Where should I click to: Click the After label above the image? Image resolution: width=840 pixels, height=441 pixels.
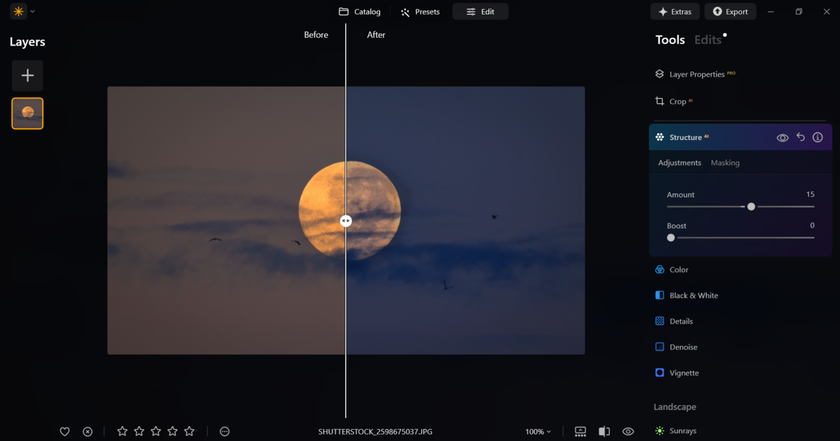(x=376, y=35)
